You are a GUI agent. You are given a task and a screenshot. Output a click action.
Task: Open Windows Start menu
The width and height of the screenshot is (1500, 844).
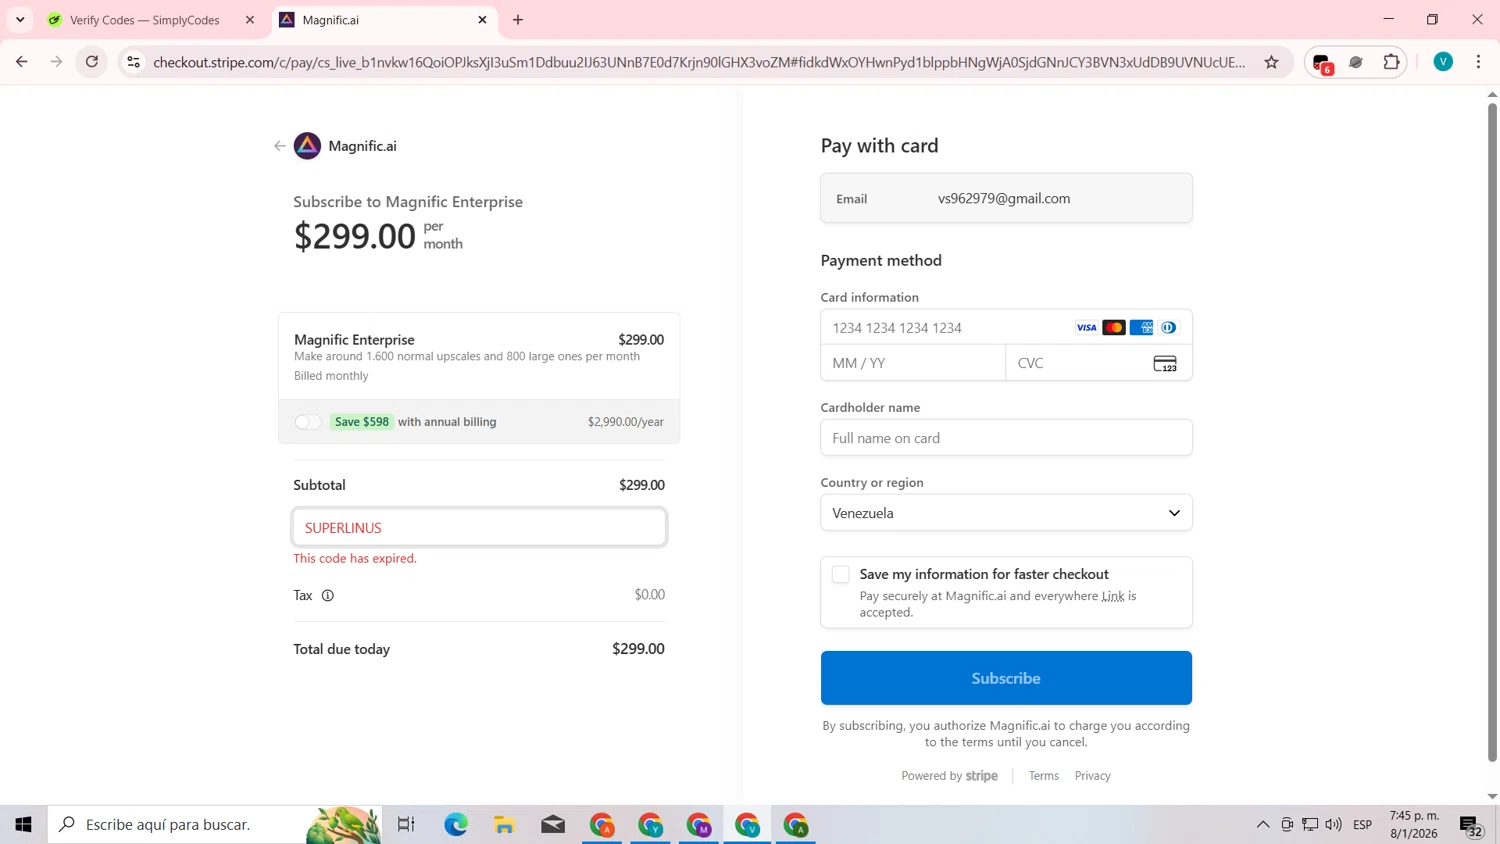pos(23,825)
